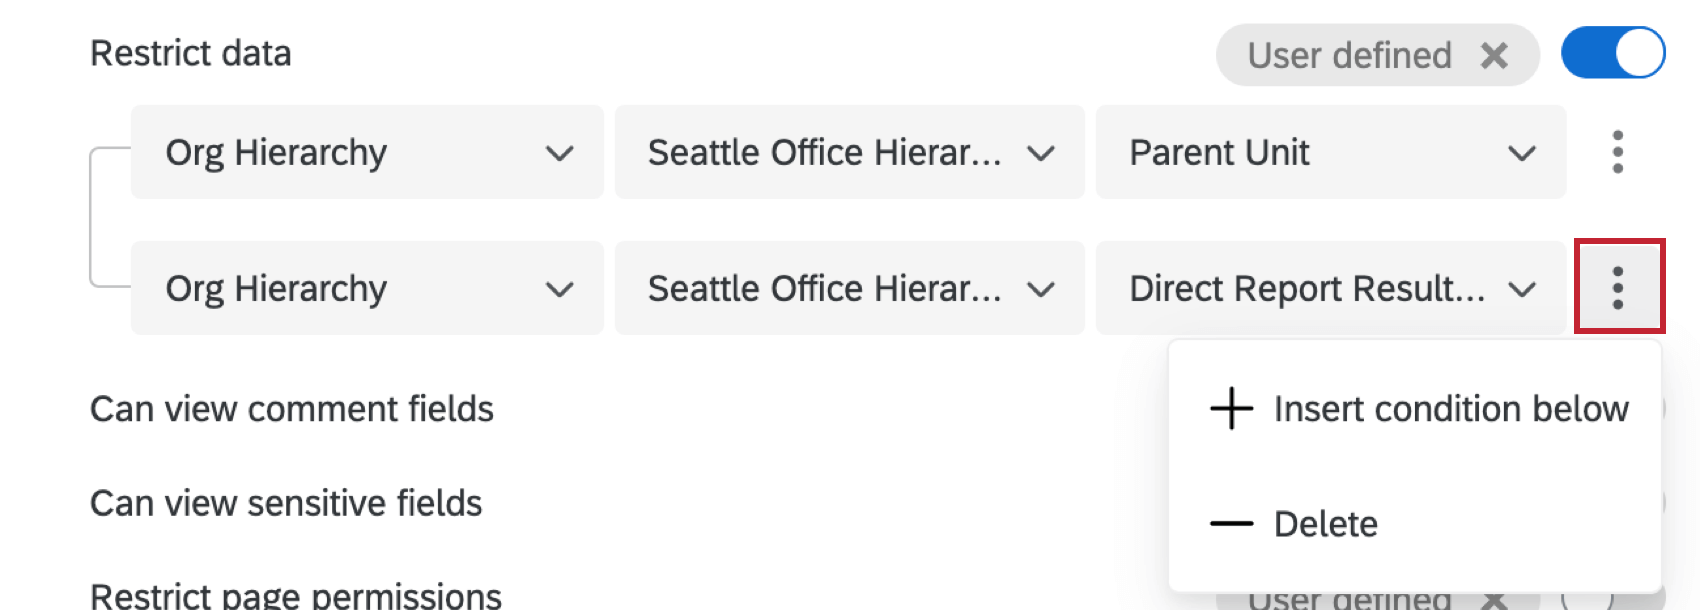Open the Parent Unit dropdown
Image resolution: width=1700 pixels, height=610 pixels.
pos(1330,152)
